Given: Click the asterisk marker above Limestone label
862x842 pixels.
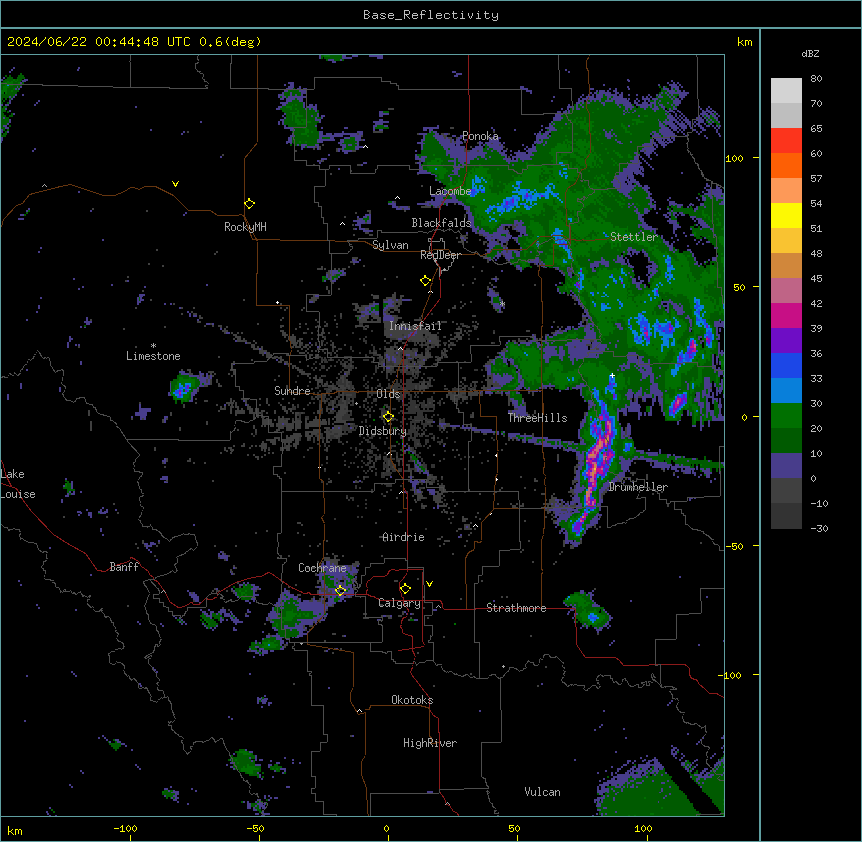Looking at the screenshot, I should [153, 346].
